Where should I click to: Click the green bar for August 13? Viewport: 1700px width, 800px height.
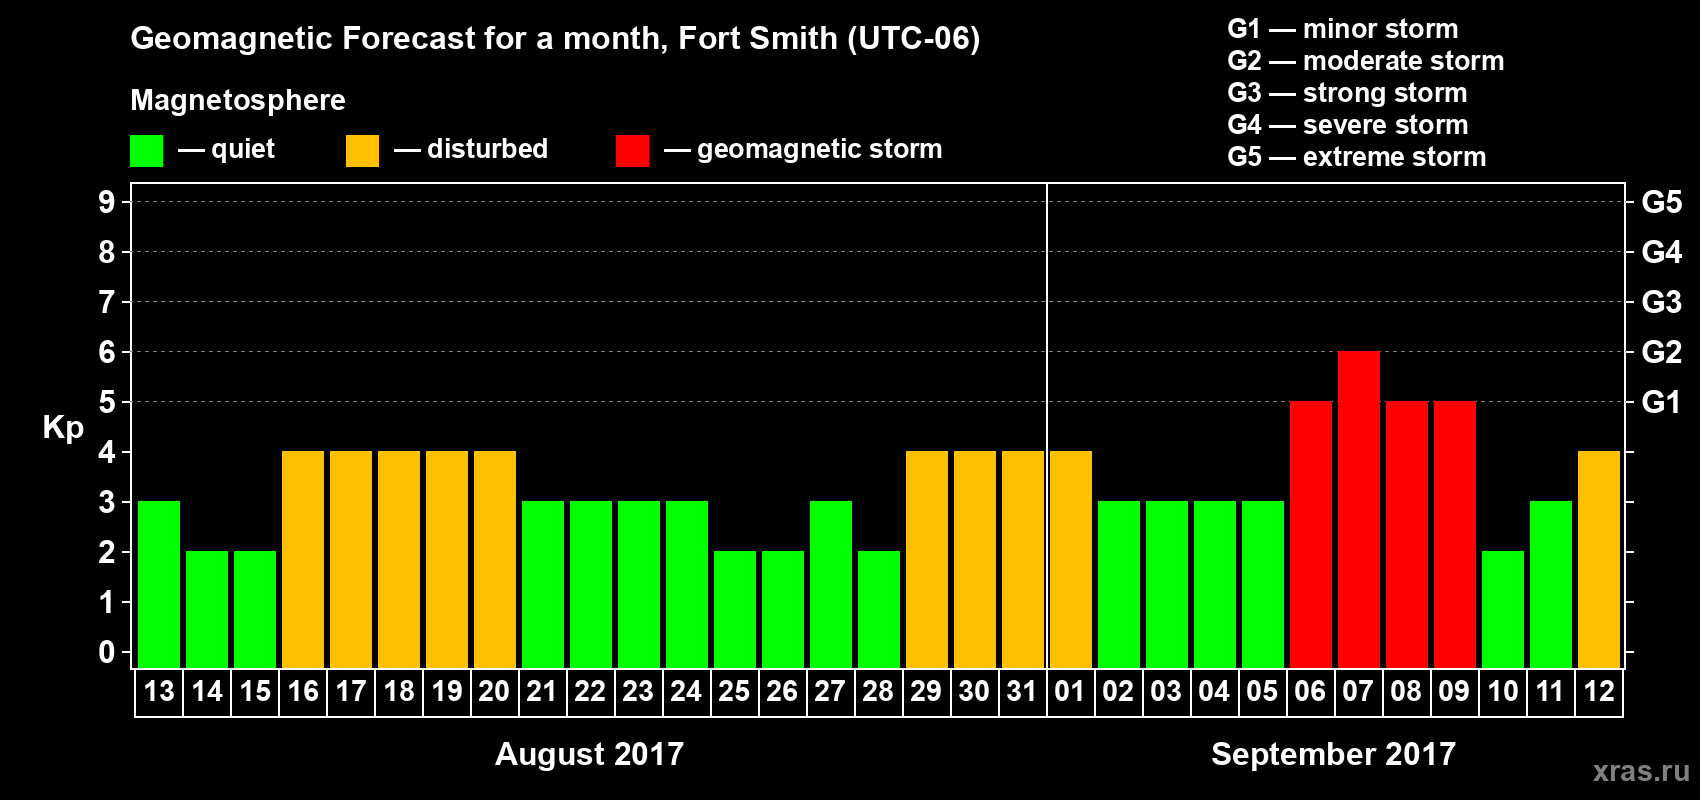coord(159,585)
